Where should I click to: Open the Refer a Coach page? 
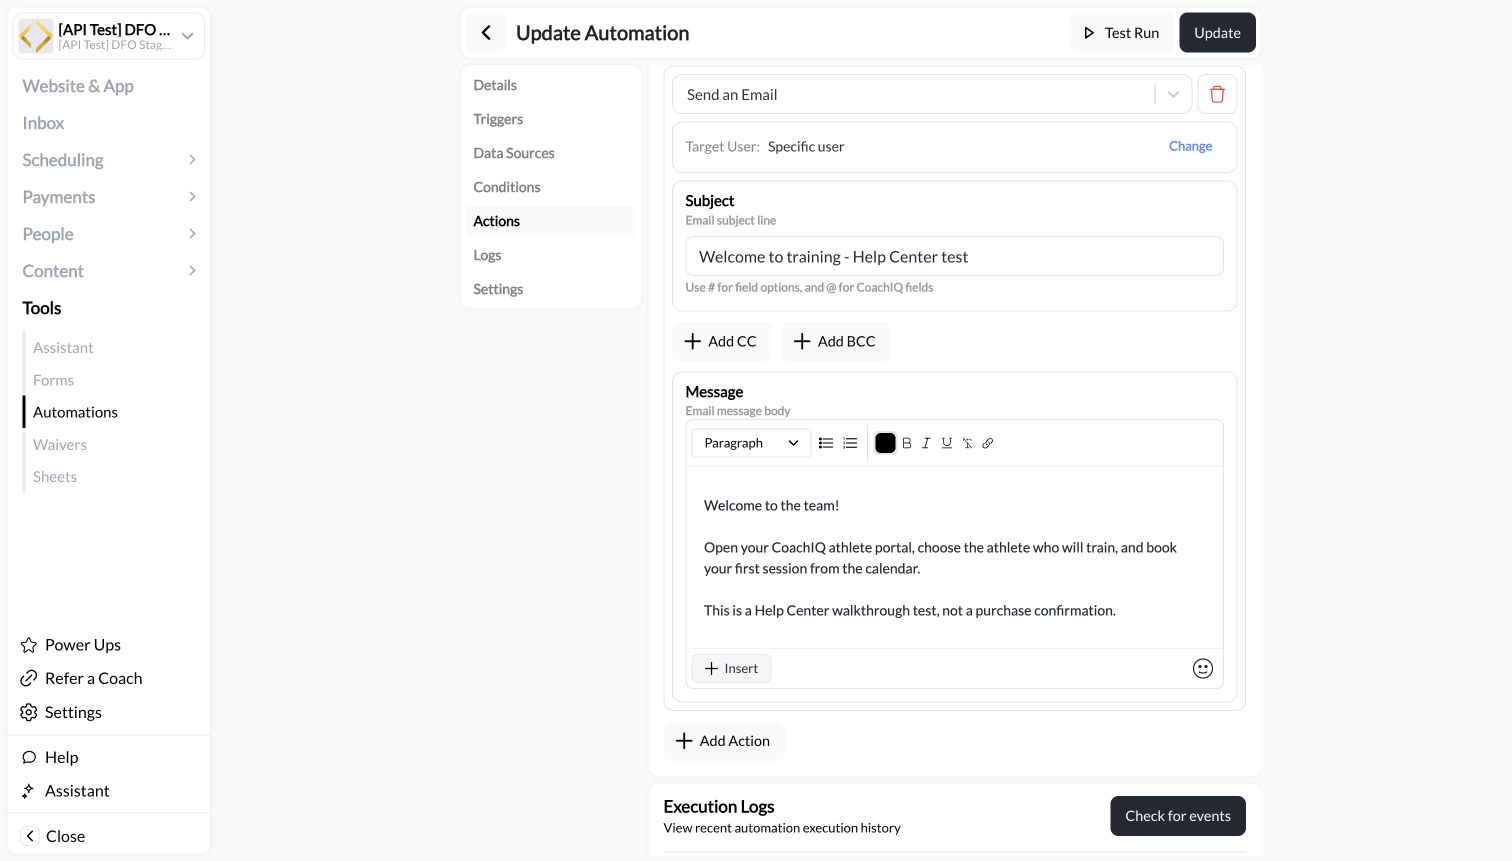[81, 678]
